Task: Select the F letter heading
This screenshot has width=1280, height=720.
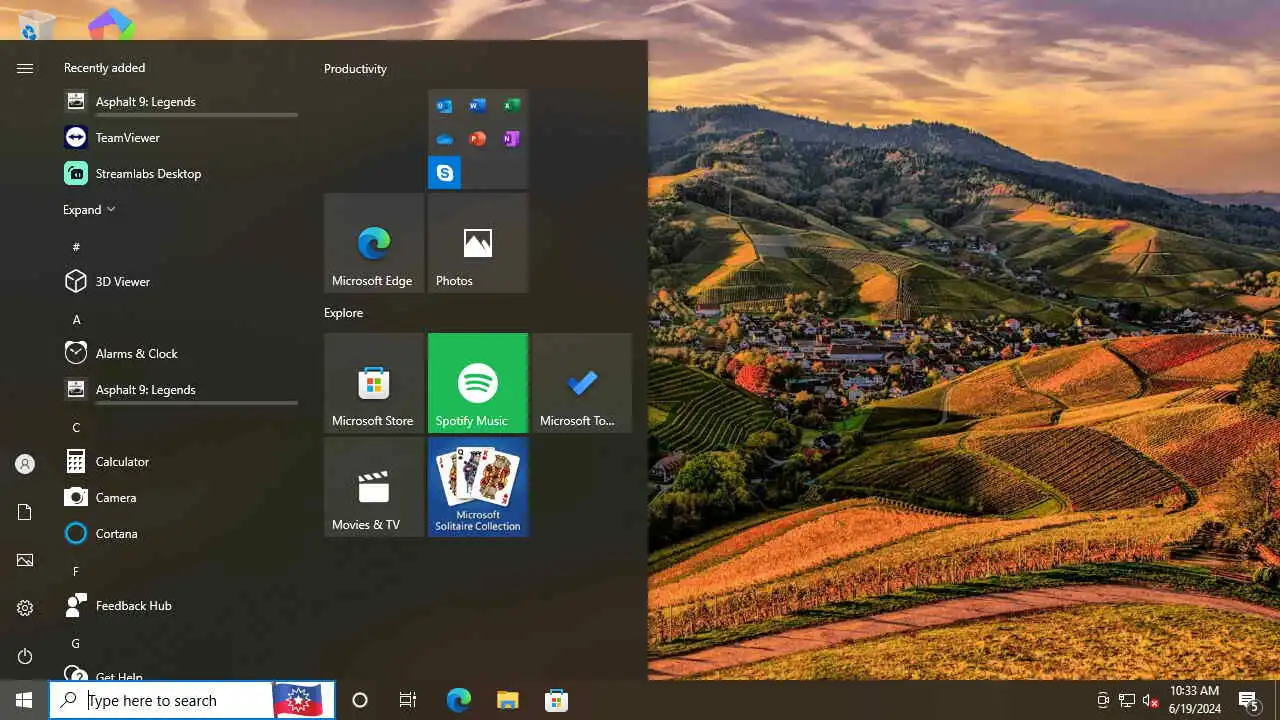Action: (76, 571)
